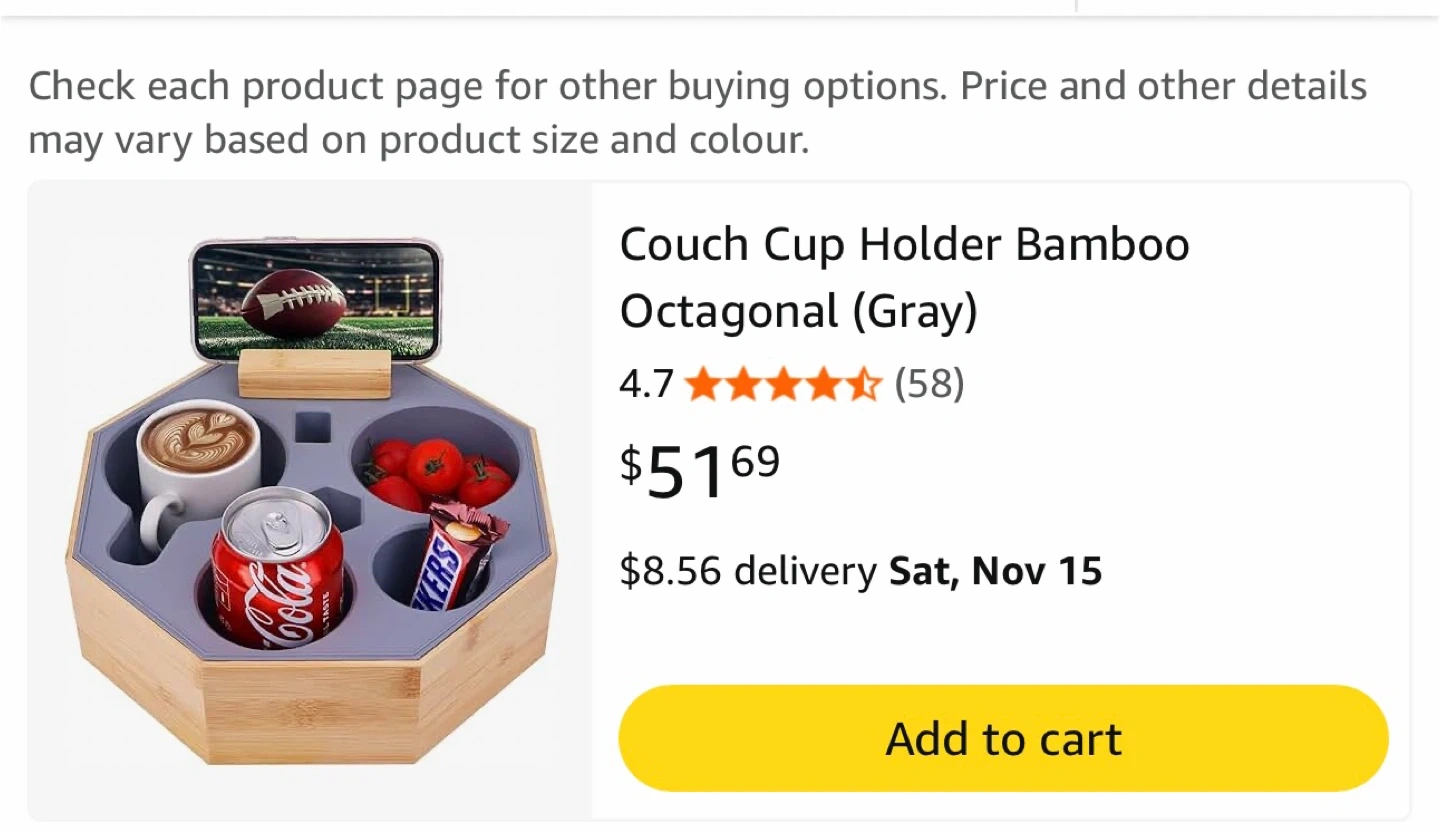
Task: Click the buying options notice text
Action: pos(697,112)
